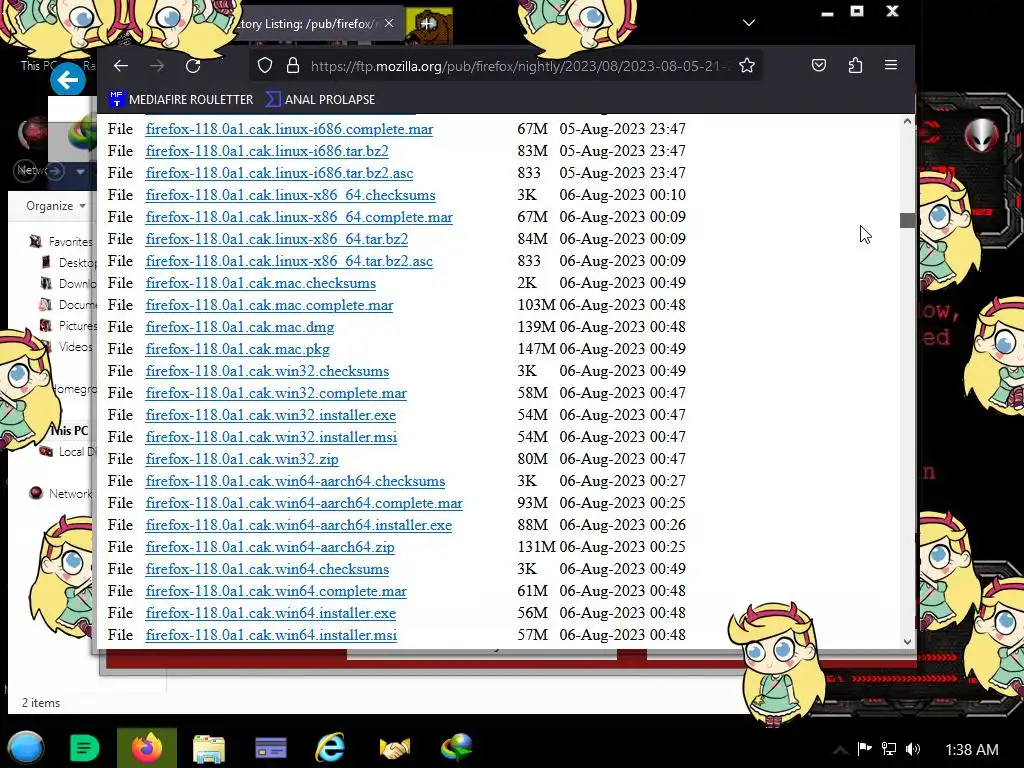Switch to Directory Listing tab
Screen dimensions: 1024x768
(x=307, y=24)
